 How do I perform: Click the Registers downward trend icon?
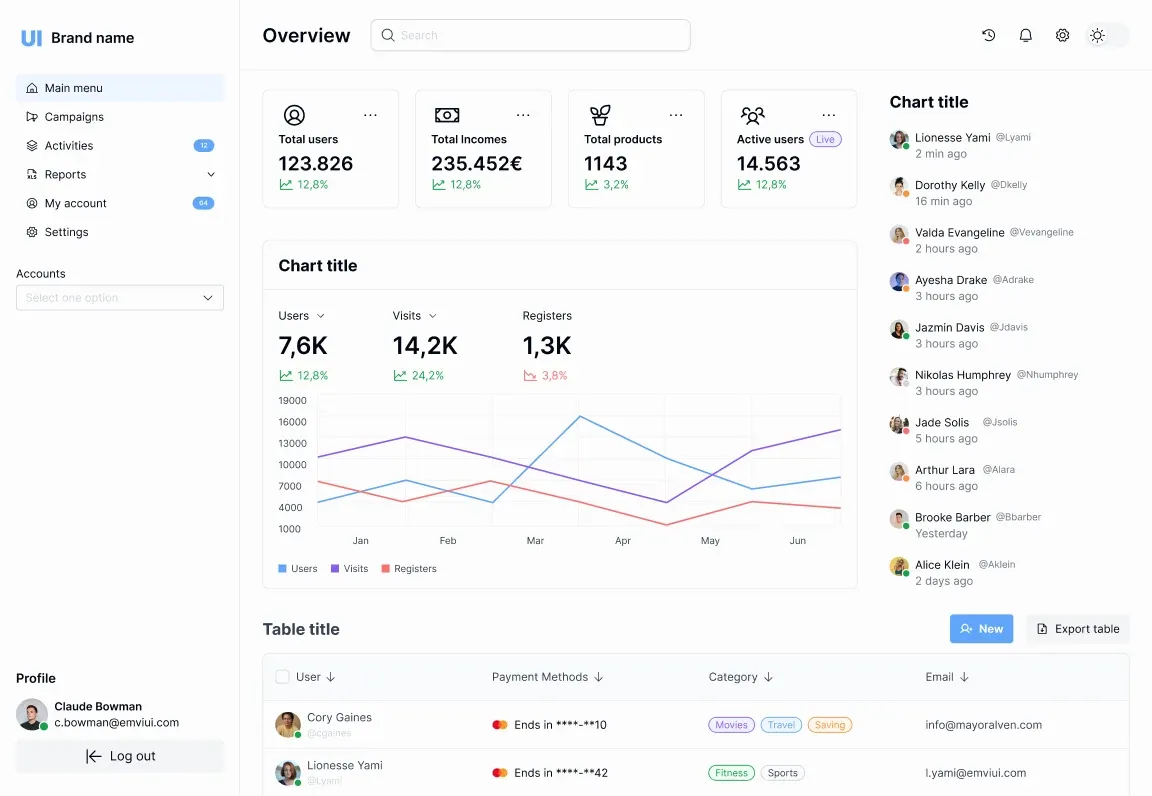[530, 376]
